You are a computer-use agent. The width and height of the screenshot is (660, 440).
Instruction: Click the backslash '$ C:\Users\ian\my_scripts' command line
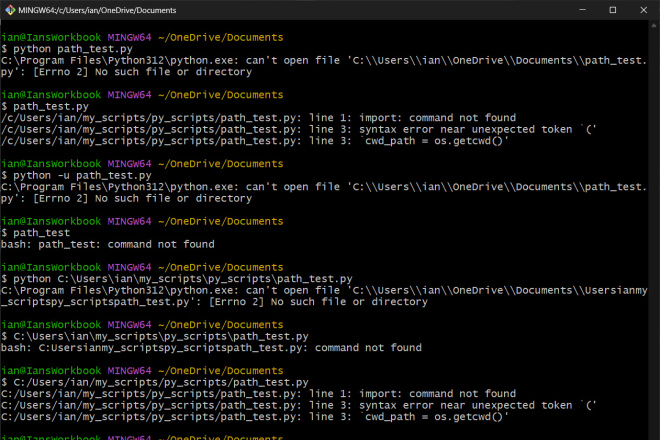click(x=155, y=336)
